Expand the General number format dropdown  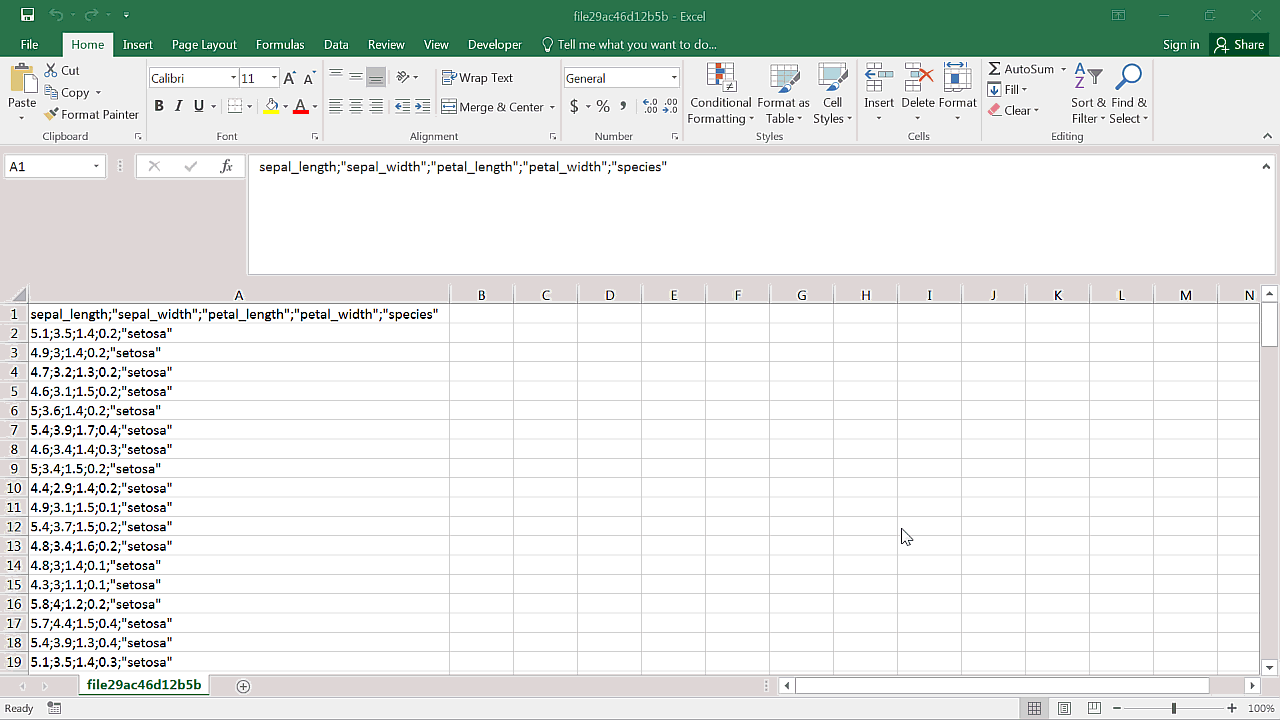674,78
